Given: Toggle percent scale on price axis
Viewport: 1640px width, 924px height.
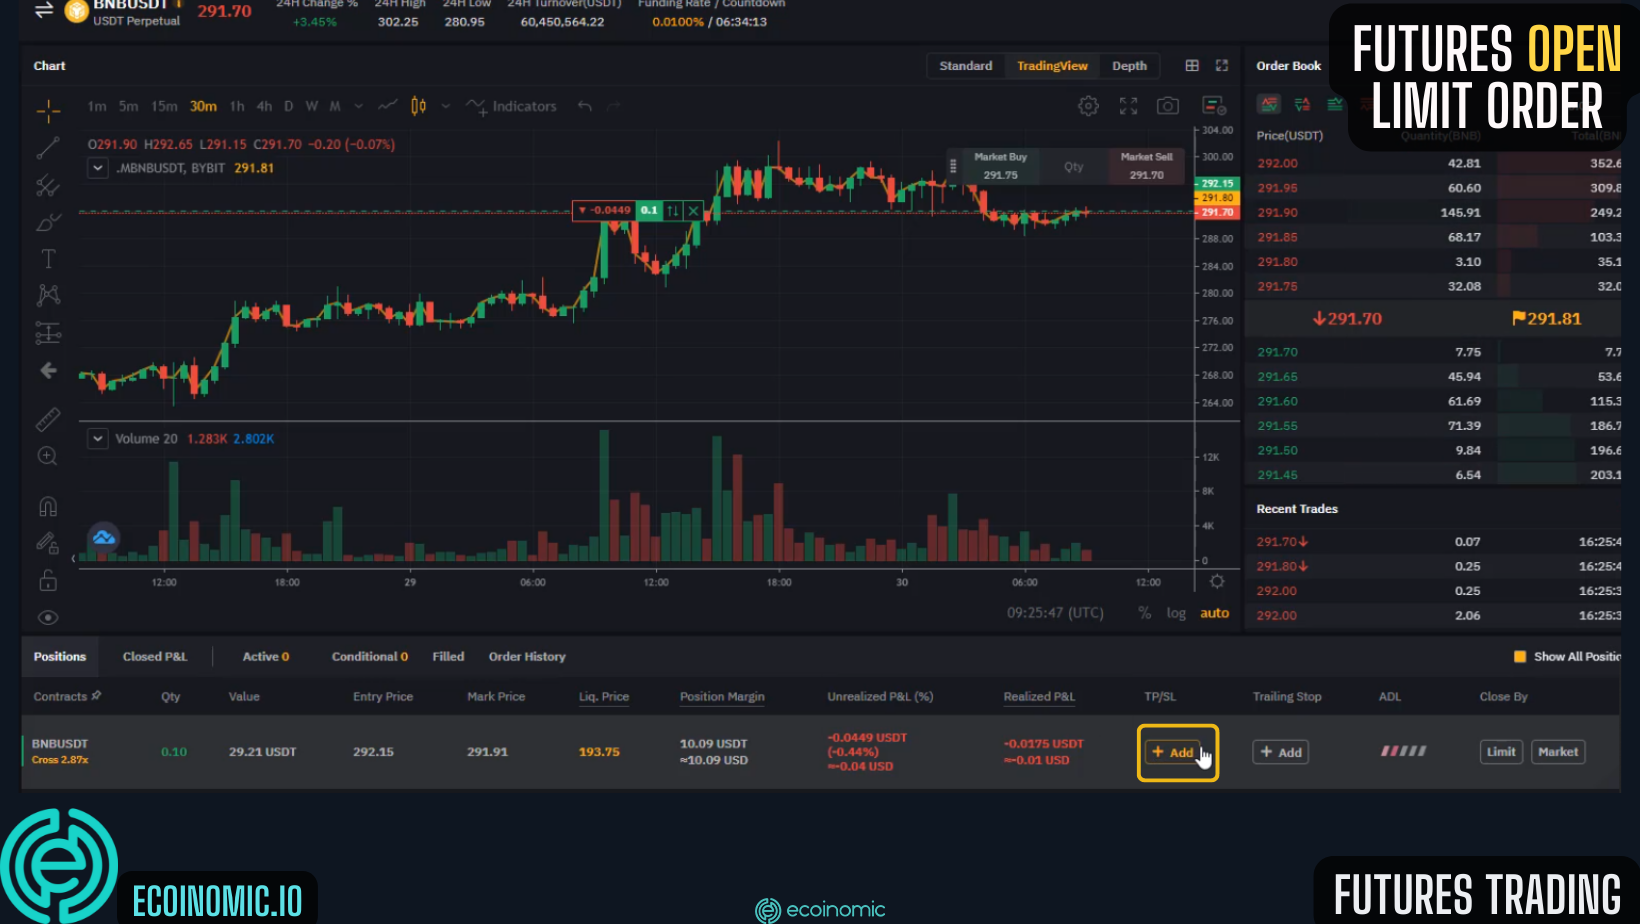Looking at the screenshot, I should (1144, 613).
